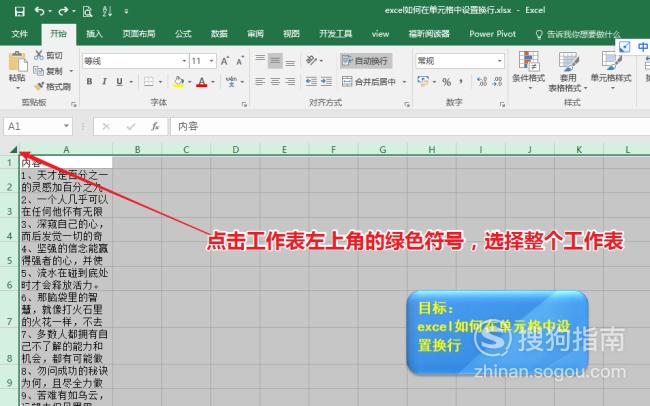Viewport: 650px width, 406px height.
Task: Increase decimal places
Action: click(482, 82)
